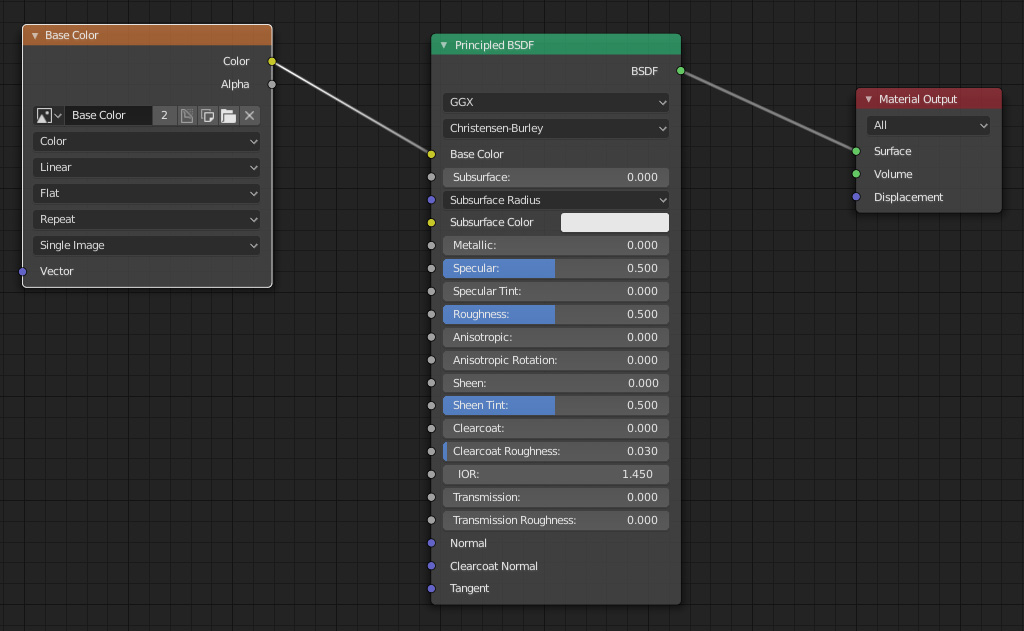Click the Alpha output socket

coord(272,84)
